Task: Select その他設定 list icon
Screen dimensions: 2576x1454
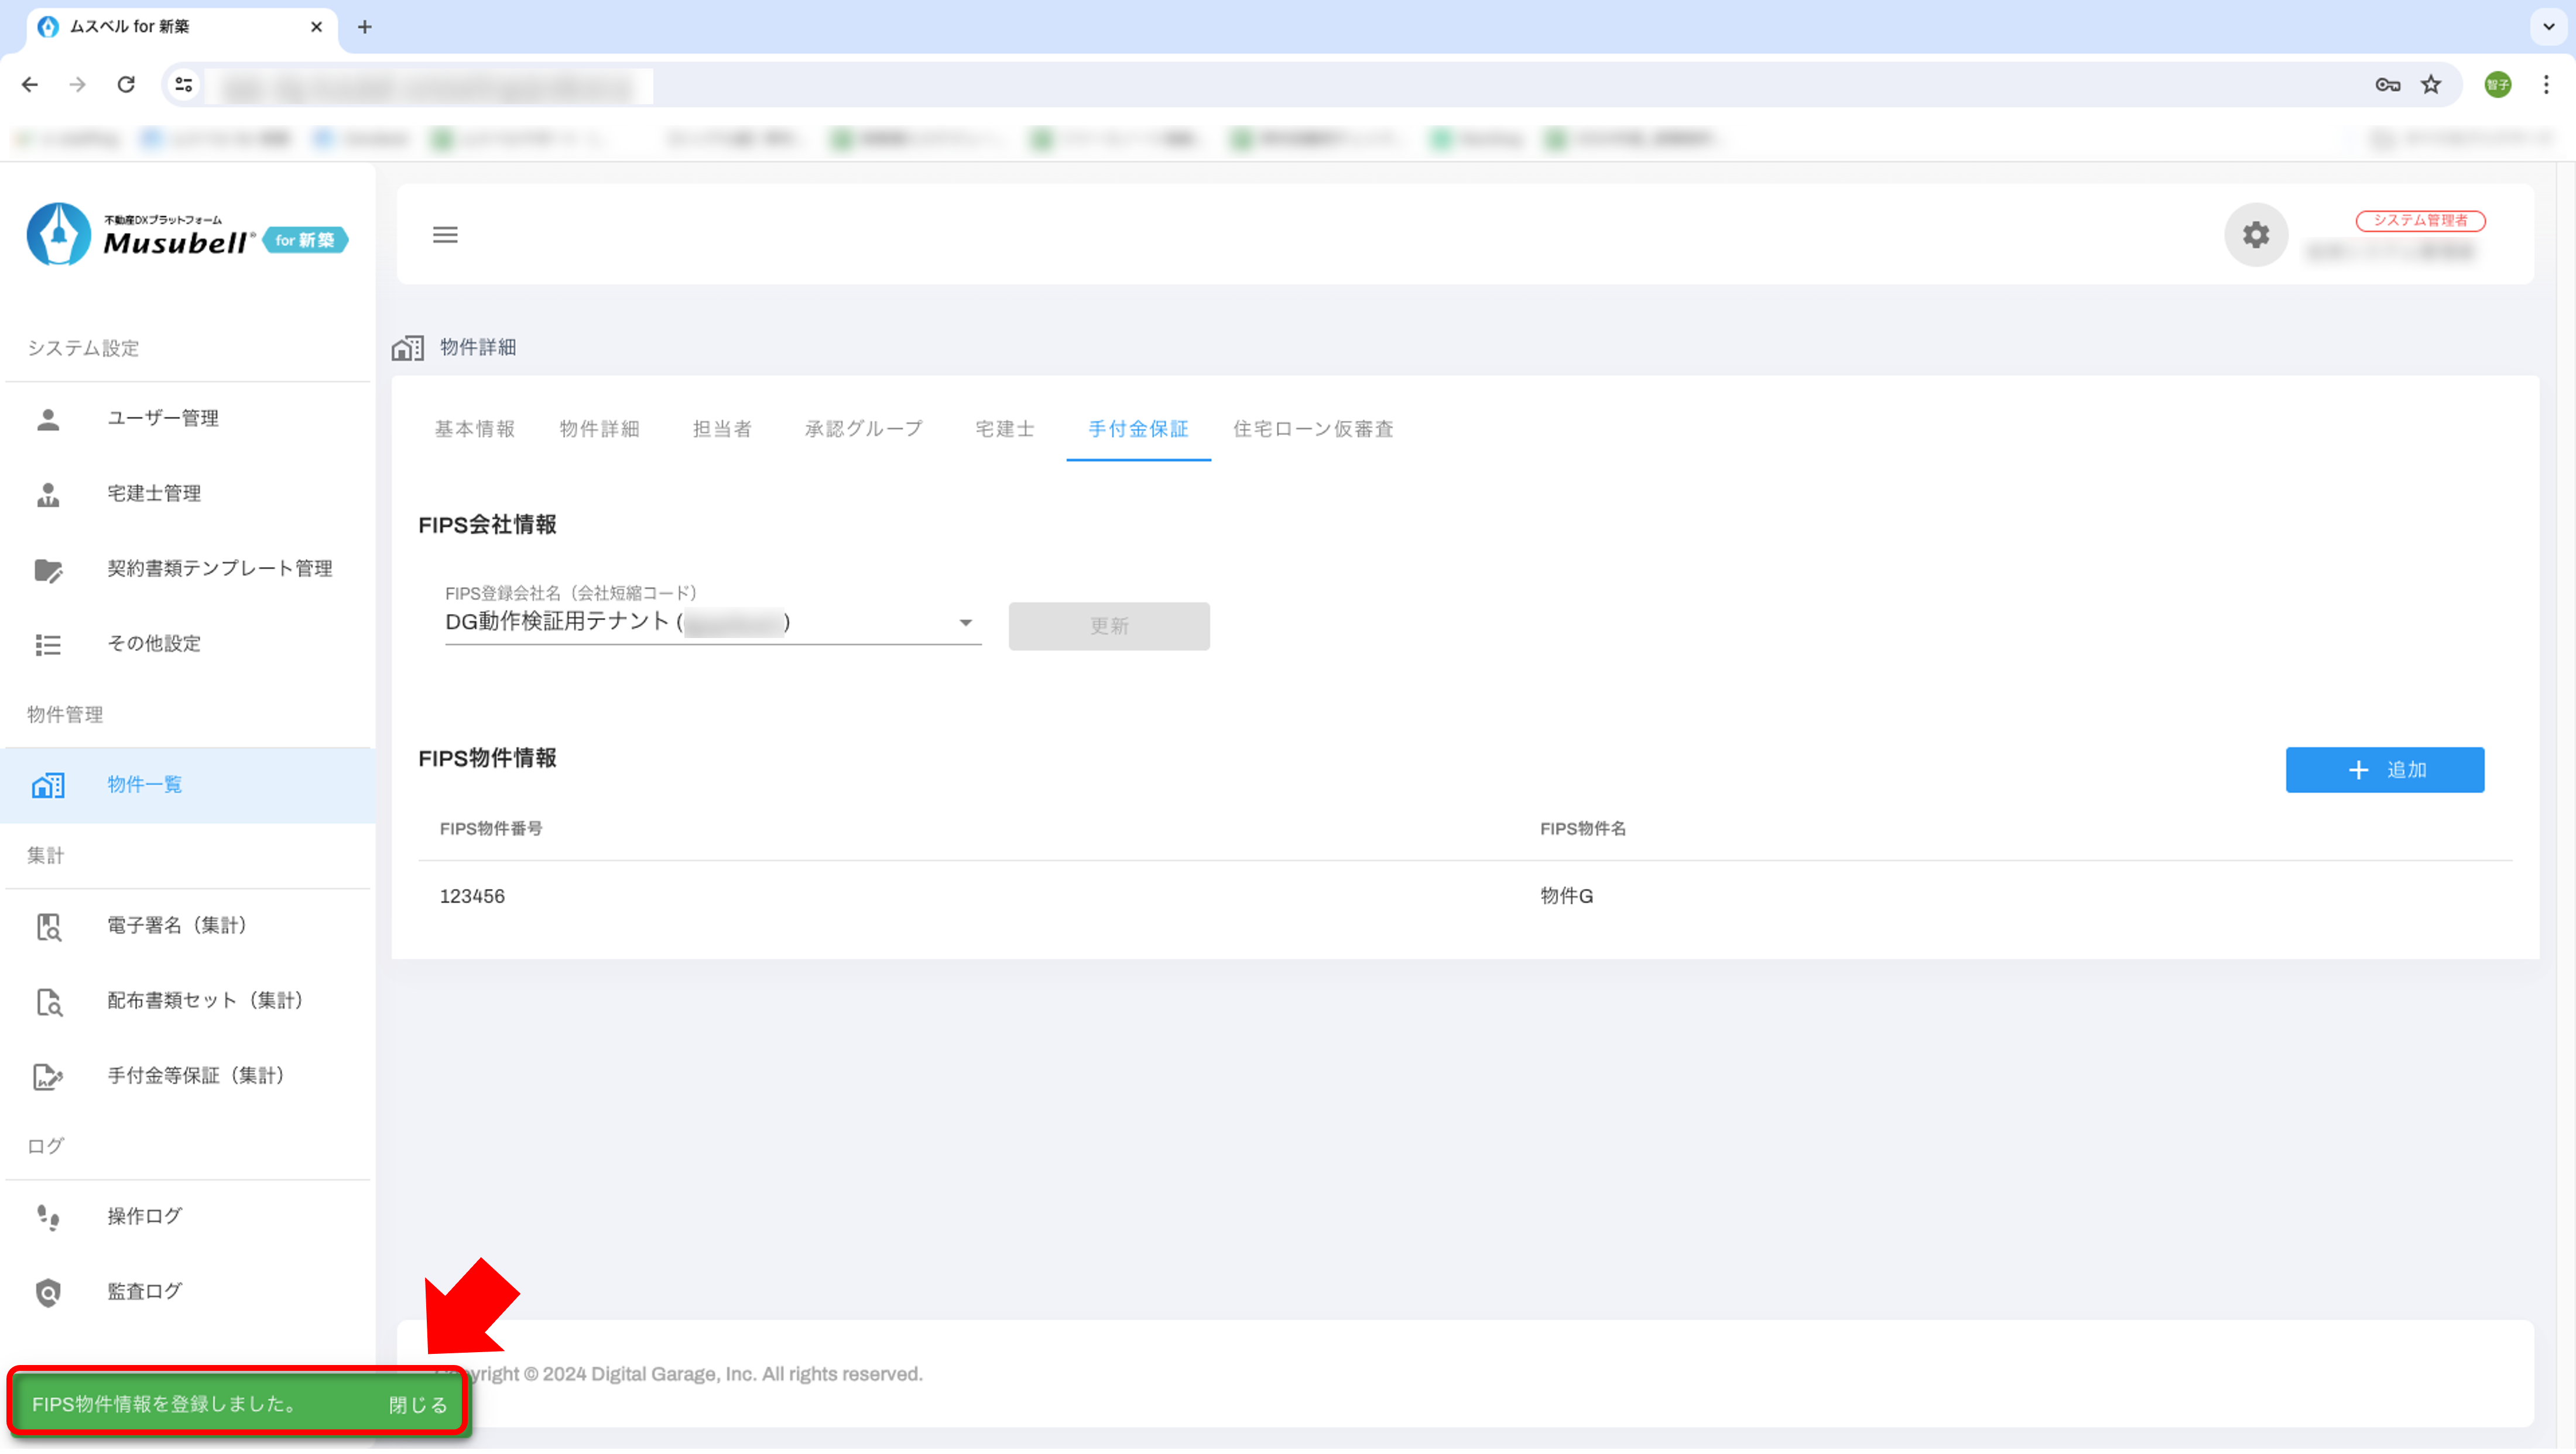Action: point(48,644)
